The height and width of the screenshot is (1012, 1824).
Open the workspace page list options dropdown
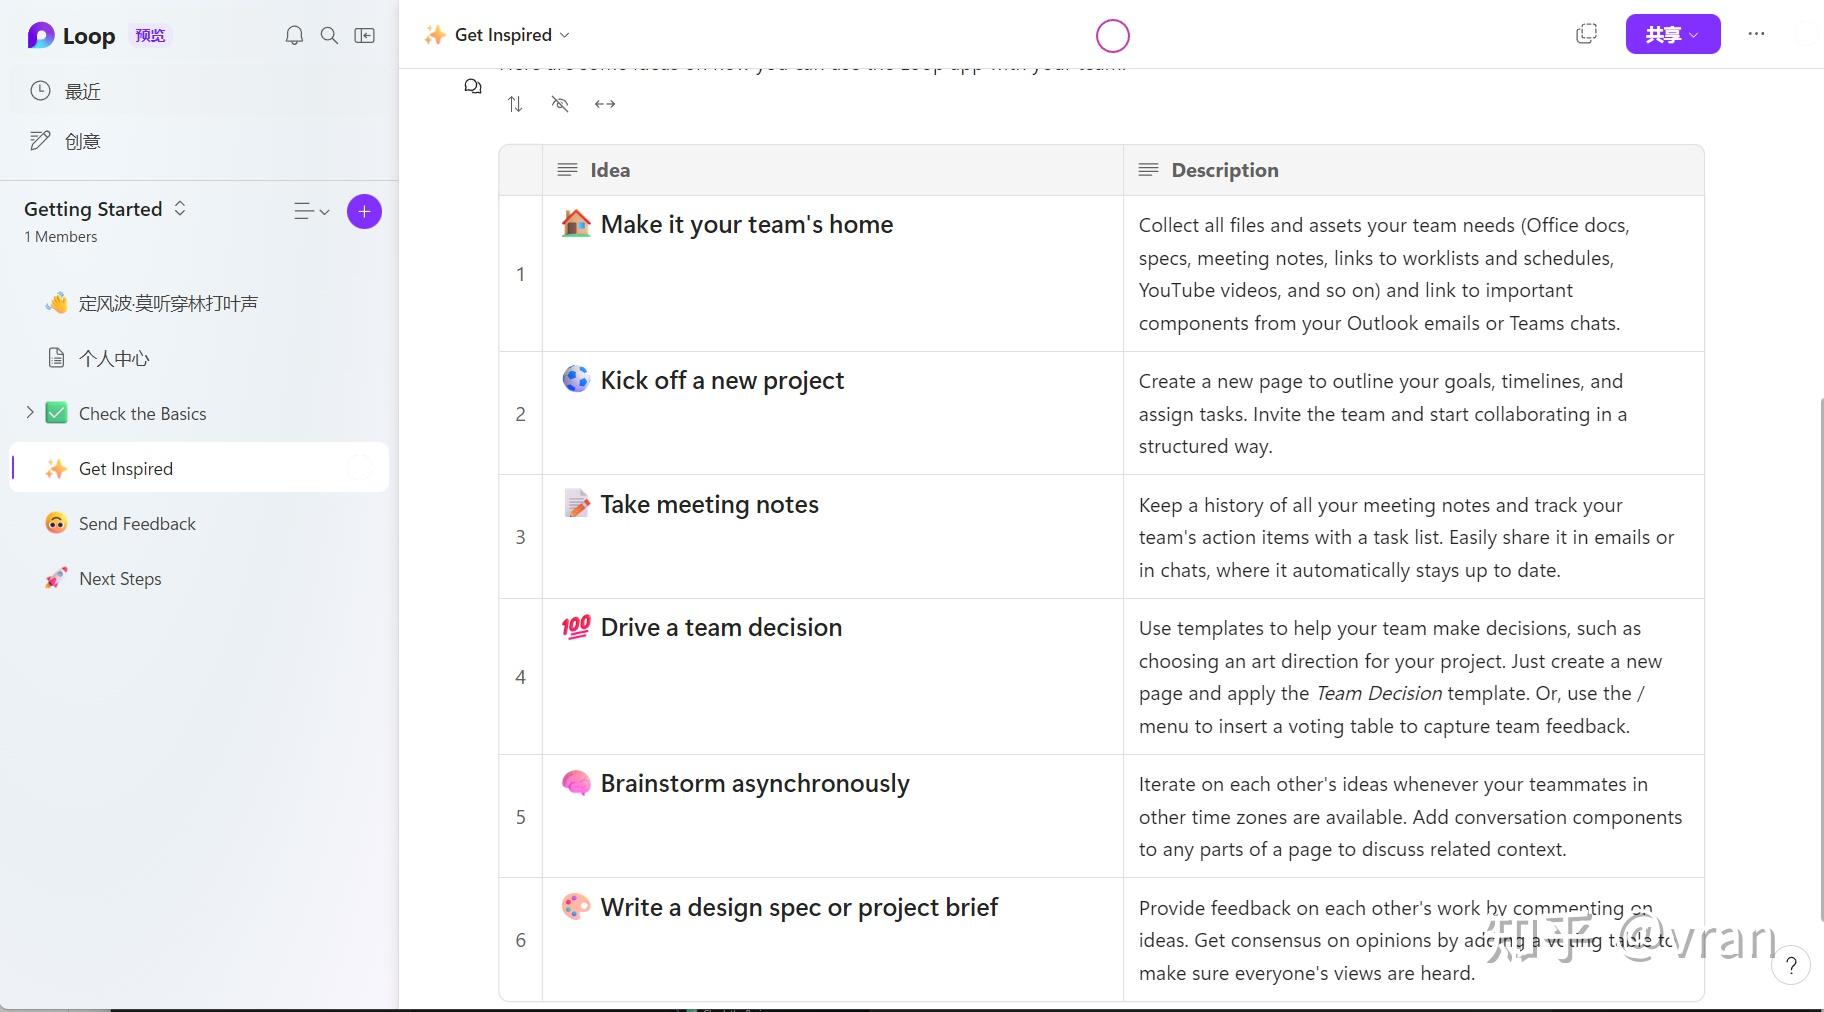[x=312, y=211]
